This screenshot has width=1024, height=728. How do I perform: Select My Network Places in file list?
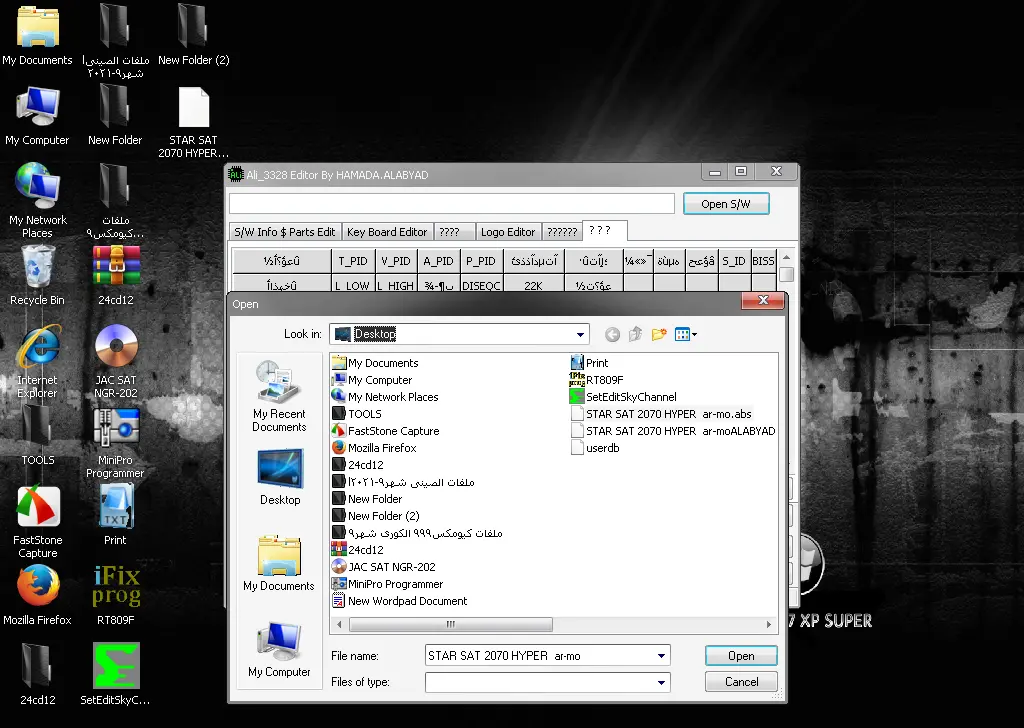[385, 397]
